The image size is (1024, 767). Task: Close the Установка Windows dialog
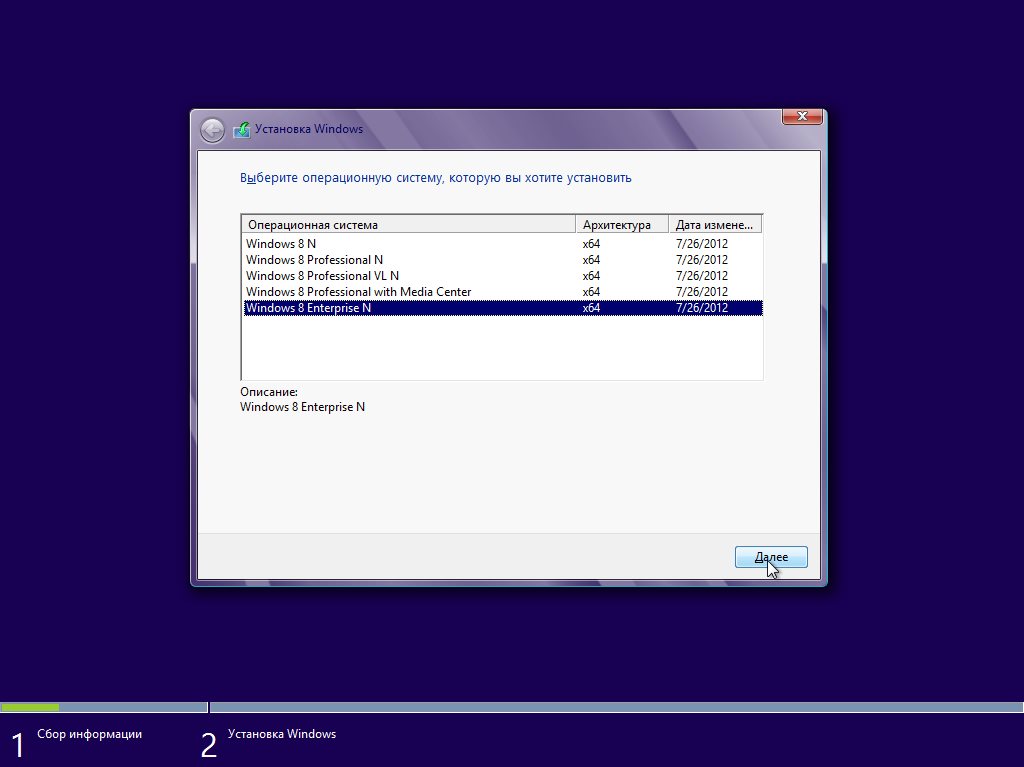click(802, 116)
